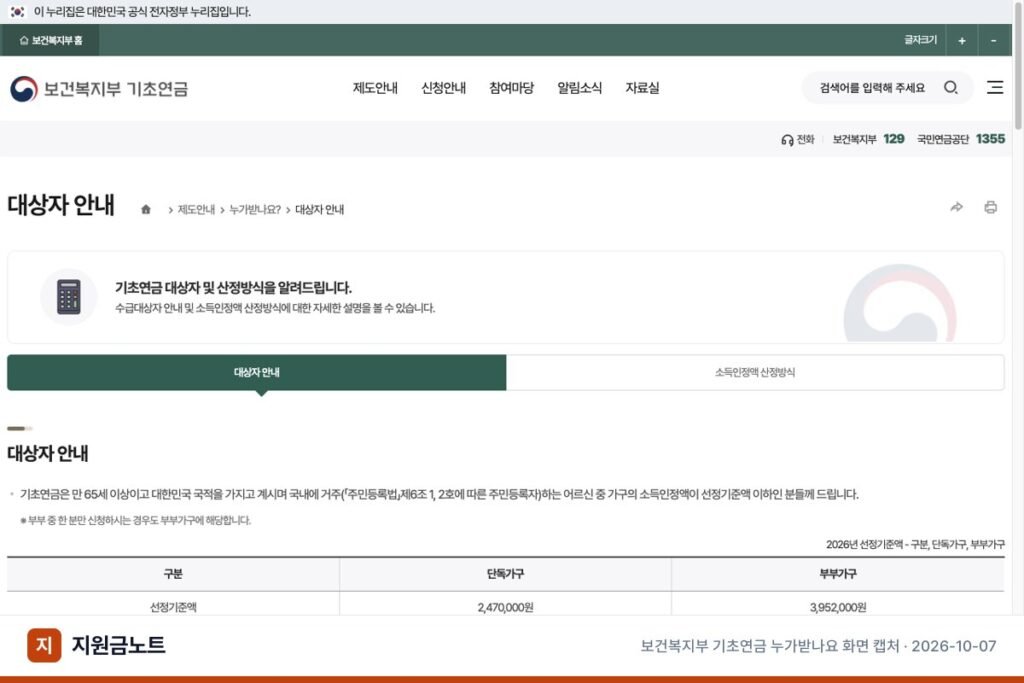The height and width of the screenshot is (683, 1024).
Task: Click the headset 전화 icon
Action: (x=787, y=140)
